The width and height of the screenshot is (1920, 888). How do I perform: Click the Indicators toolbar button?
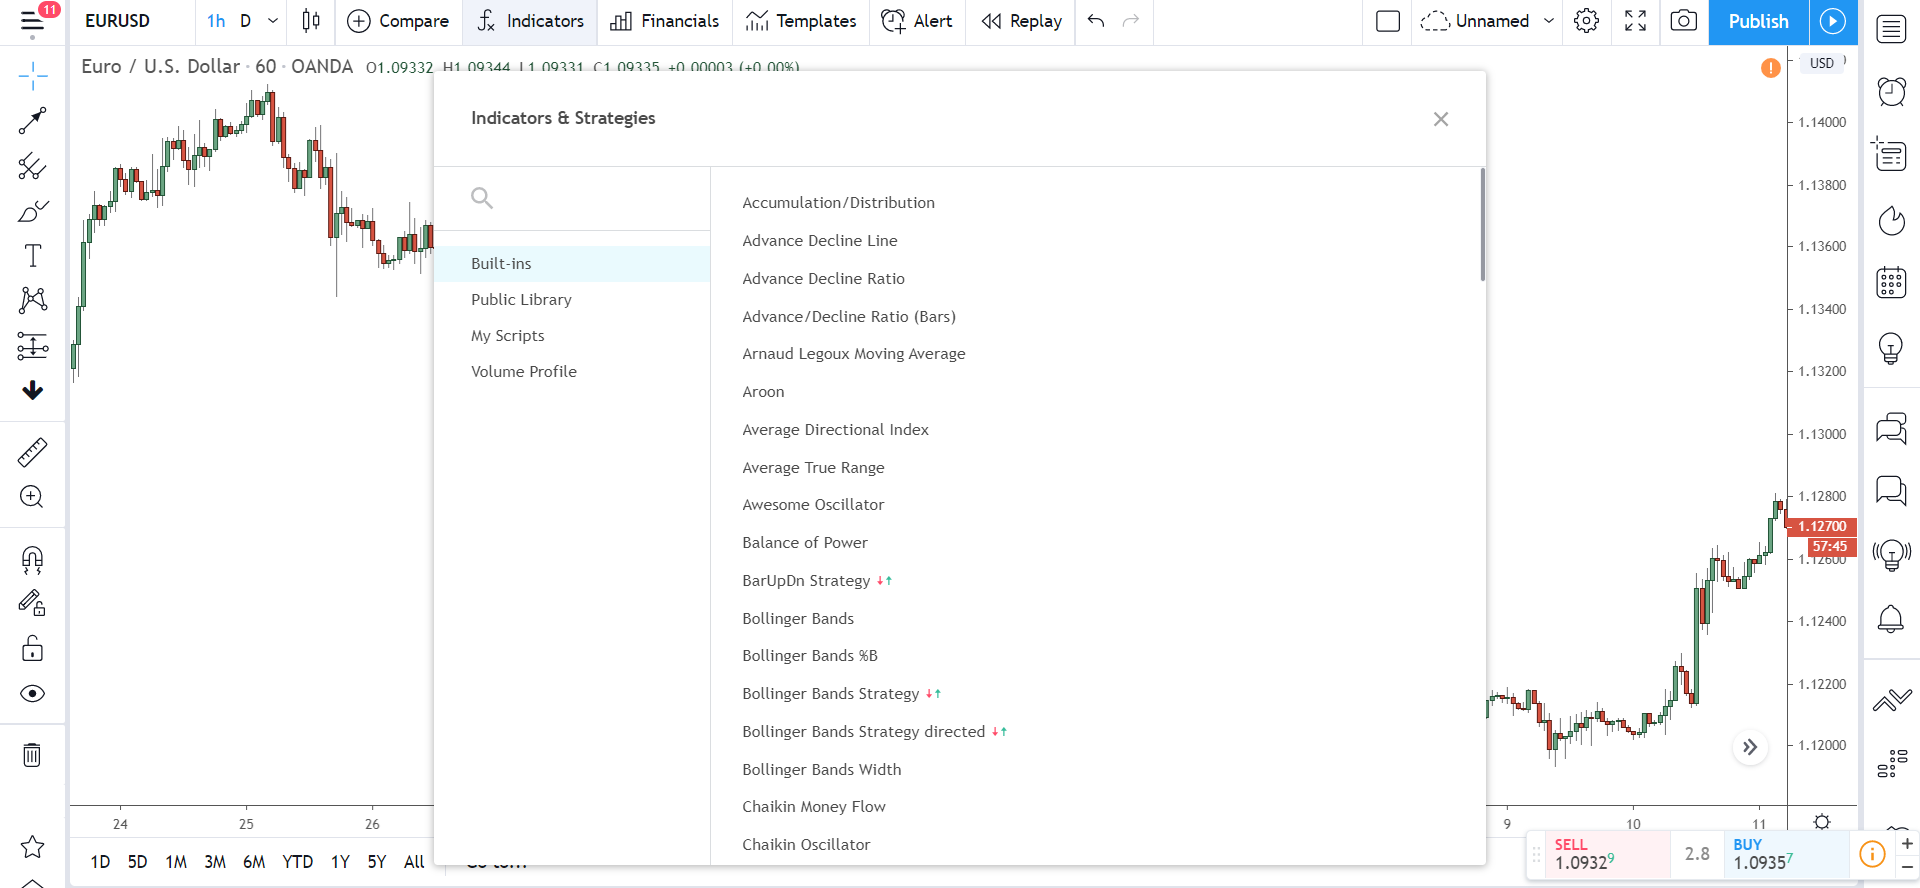530,21
